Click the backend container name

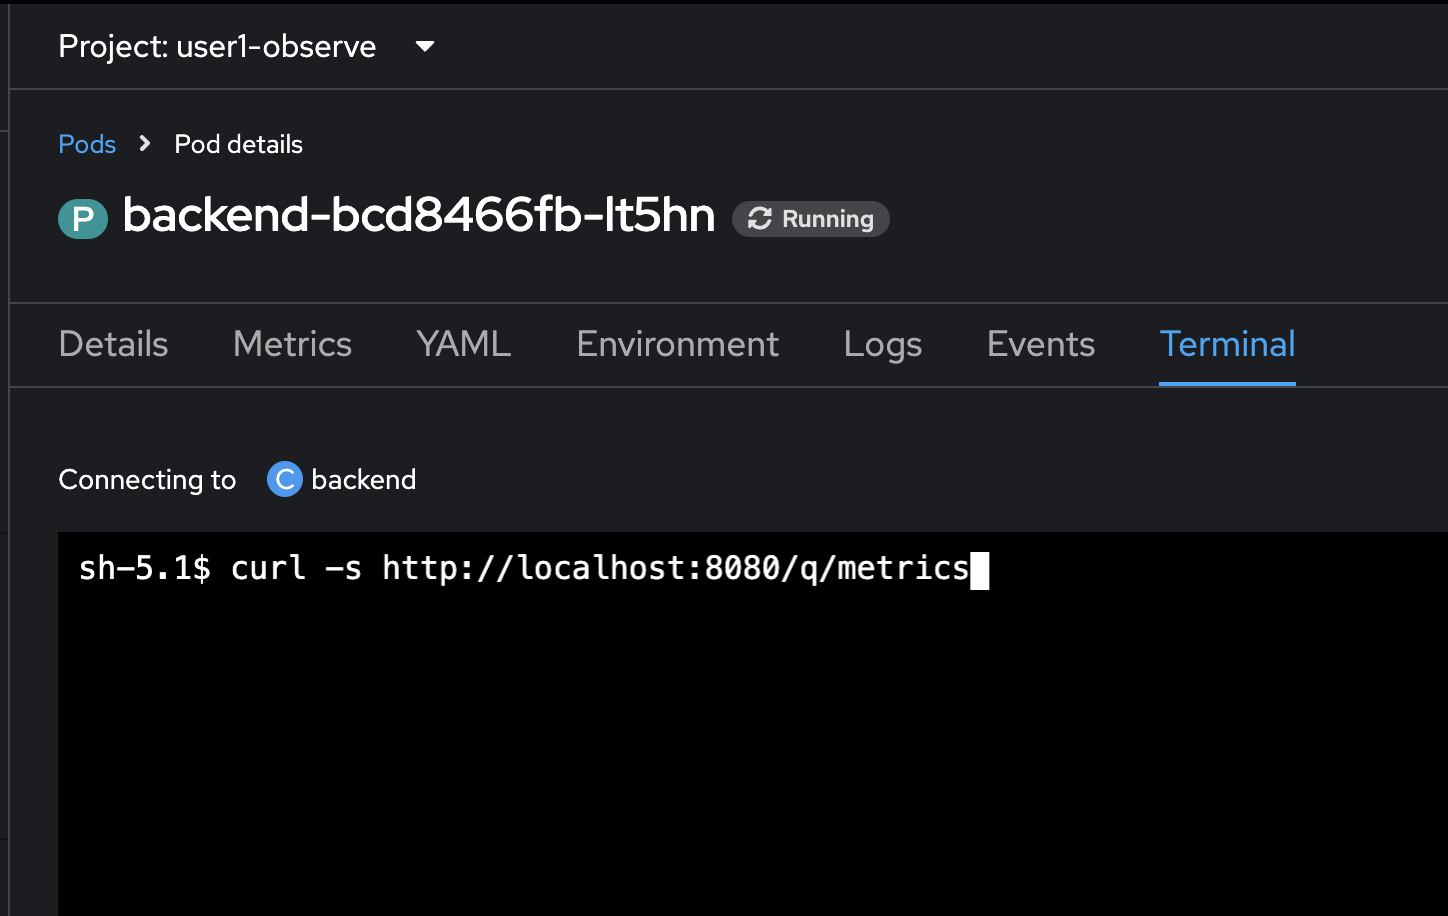click(x=363, y=480)
